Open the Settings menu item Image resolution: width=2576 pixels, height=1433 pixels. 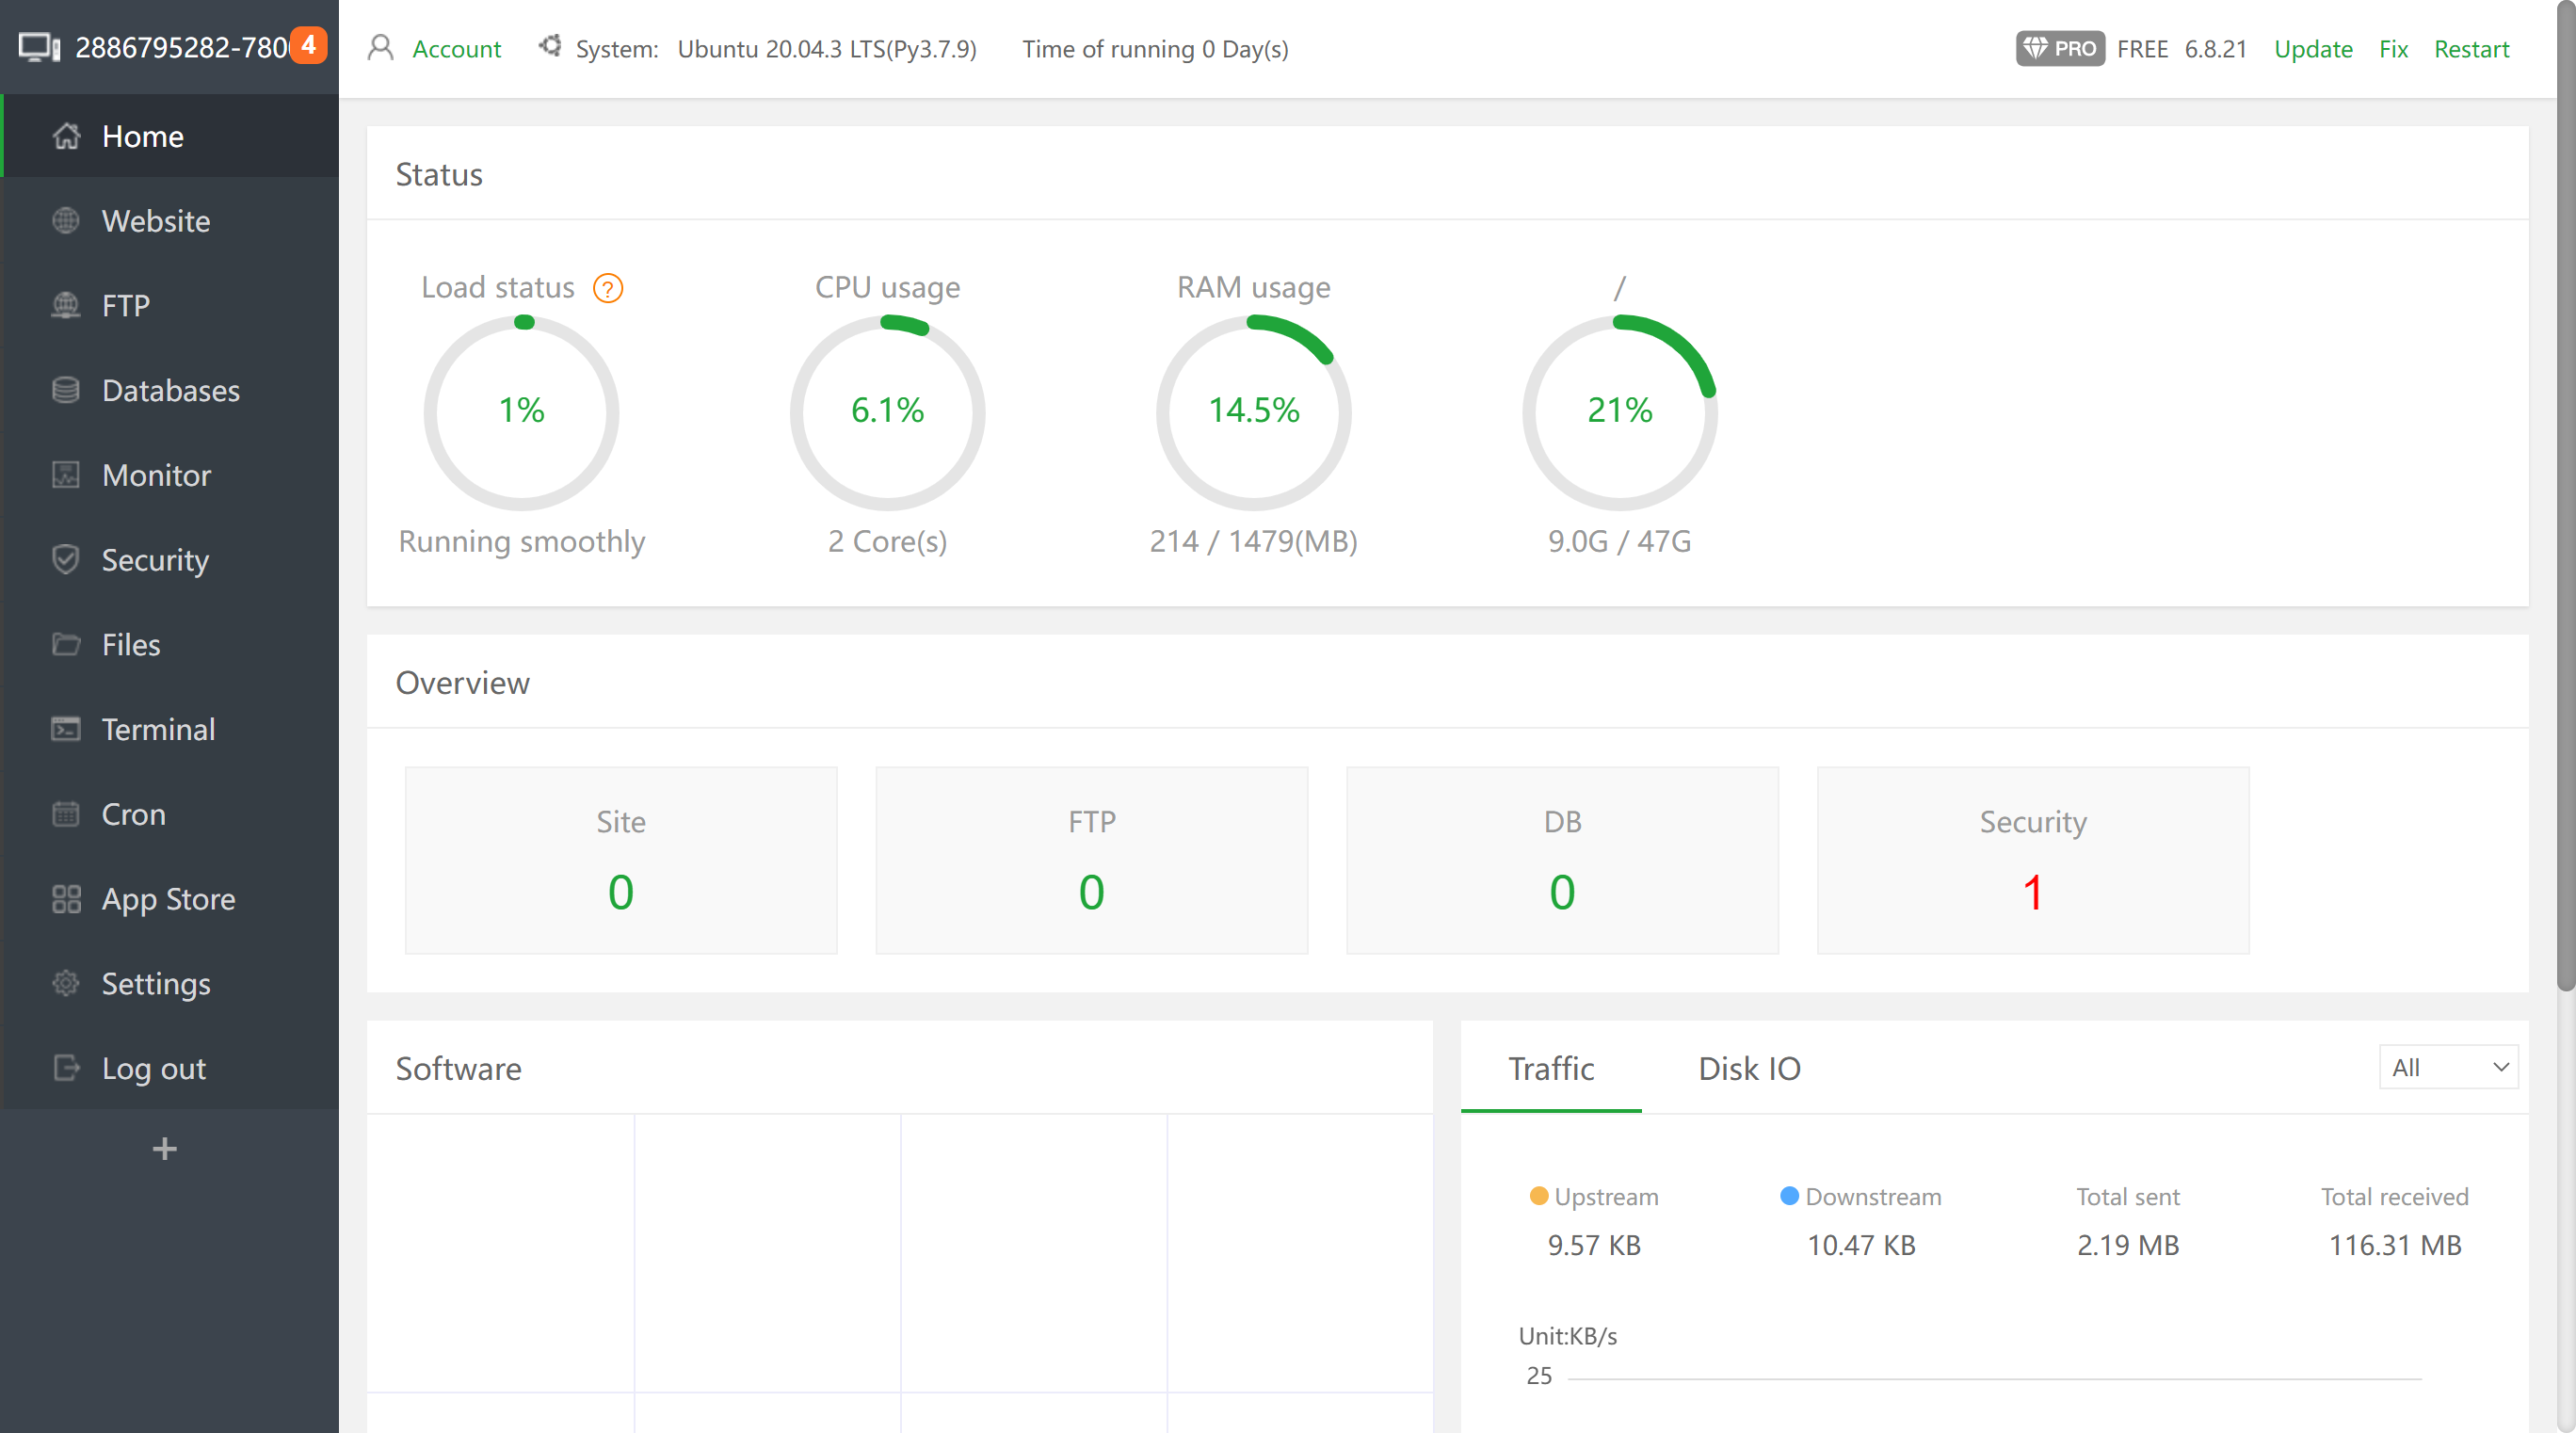pyautogui.click(x=170, y=983)
